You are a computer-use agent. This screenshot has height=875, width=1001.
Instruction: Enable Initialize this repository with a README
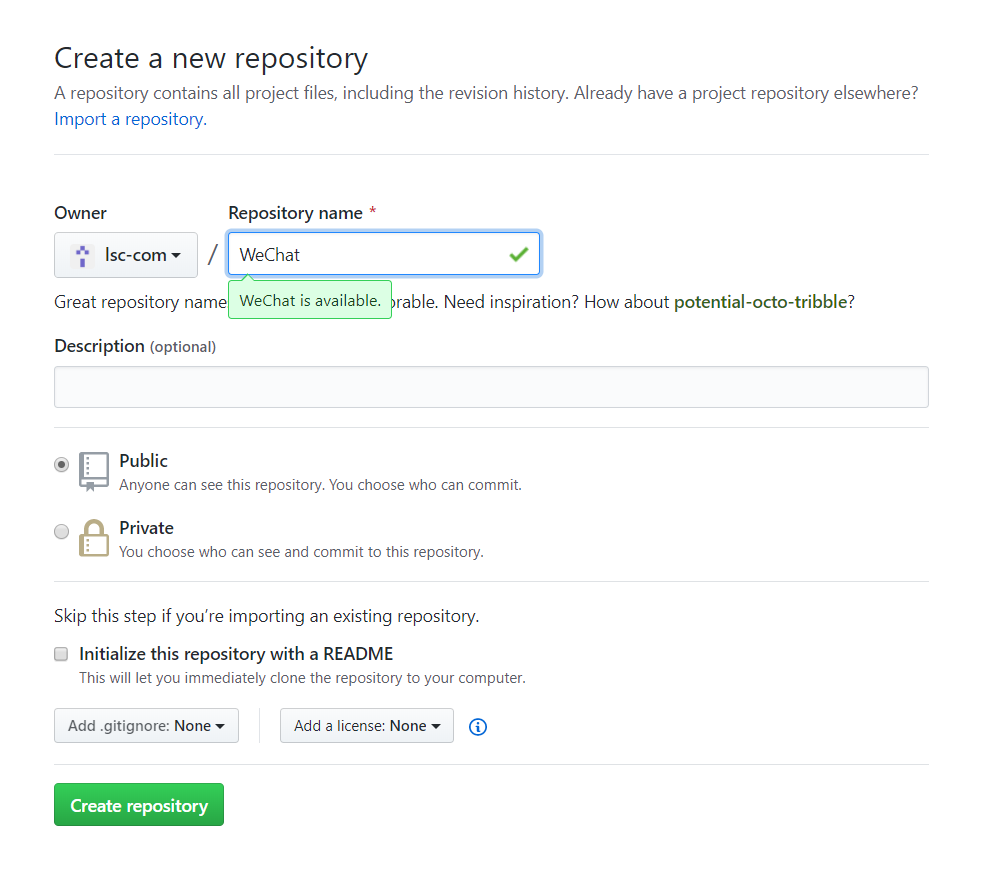(x=61, y=654)
